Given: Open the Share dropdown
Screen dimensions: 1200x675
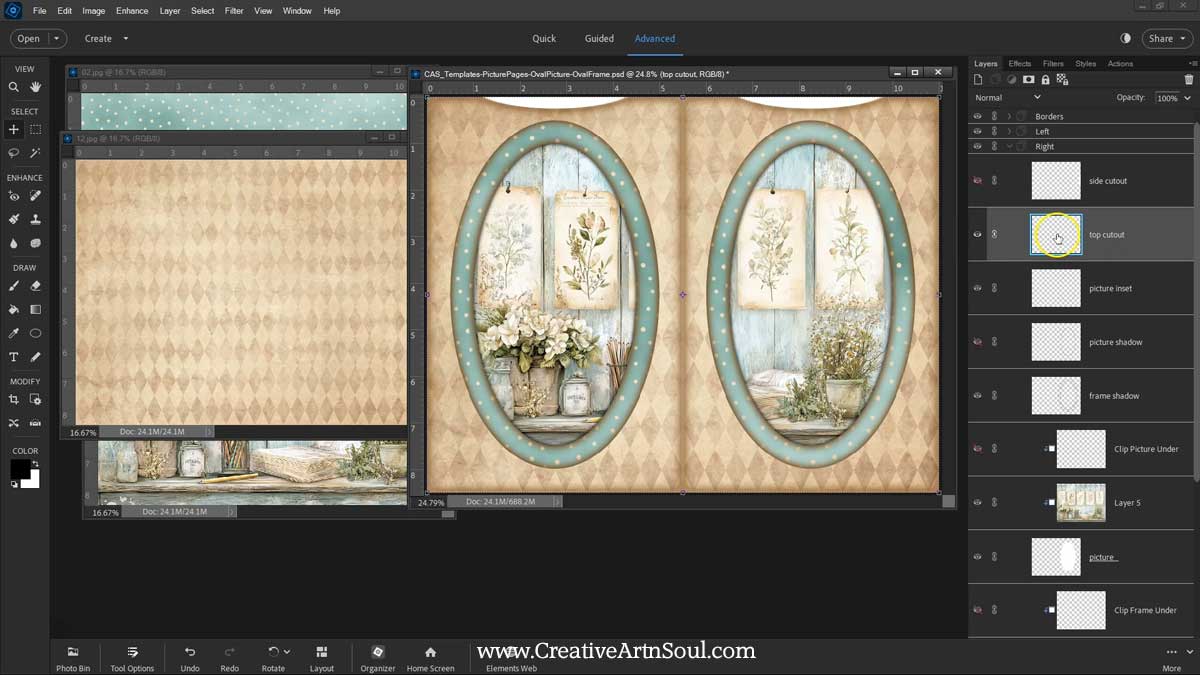Looking at the screenshot, I should tap(1165, 39).
